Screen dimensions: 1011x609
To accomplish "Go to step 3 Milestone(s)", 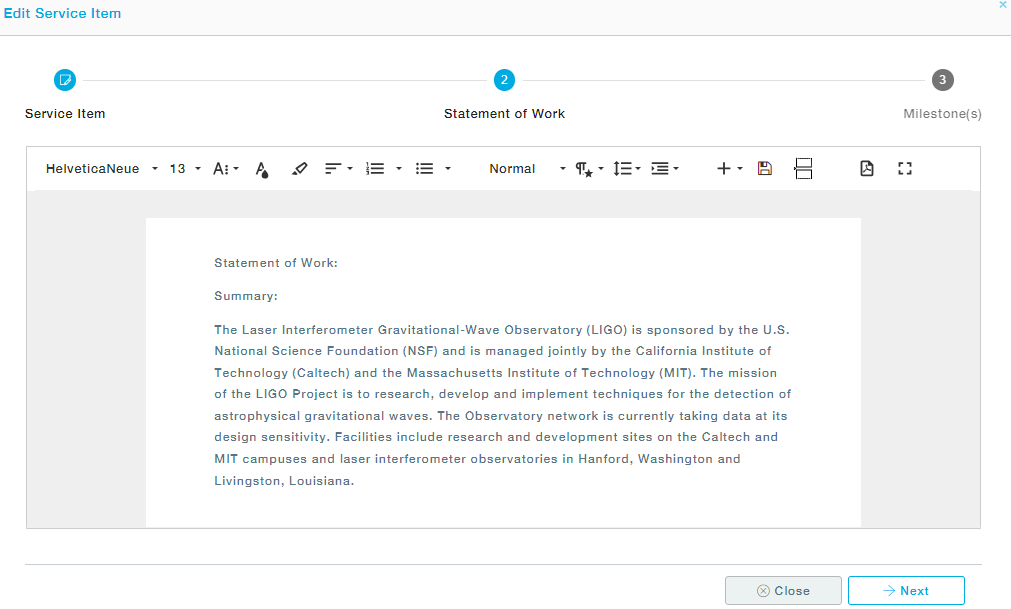I will pos(942,80).
